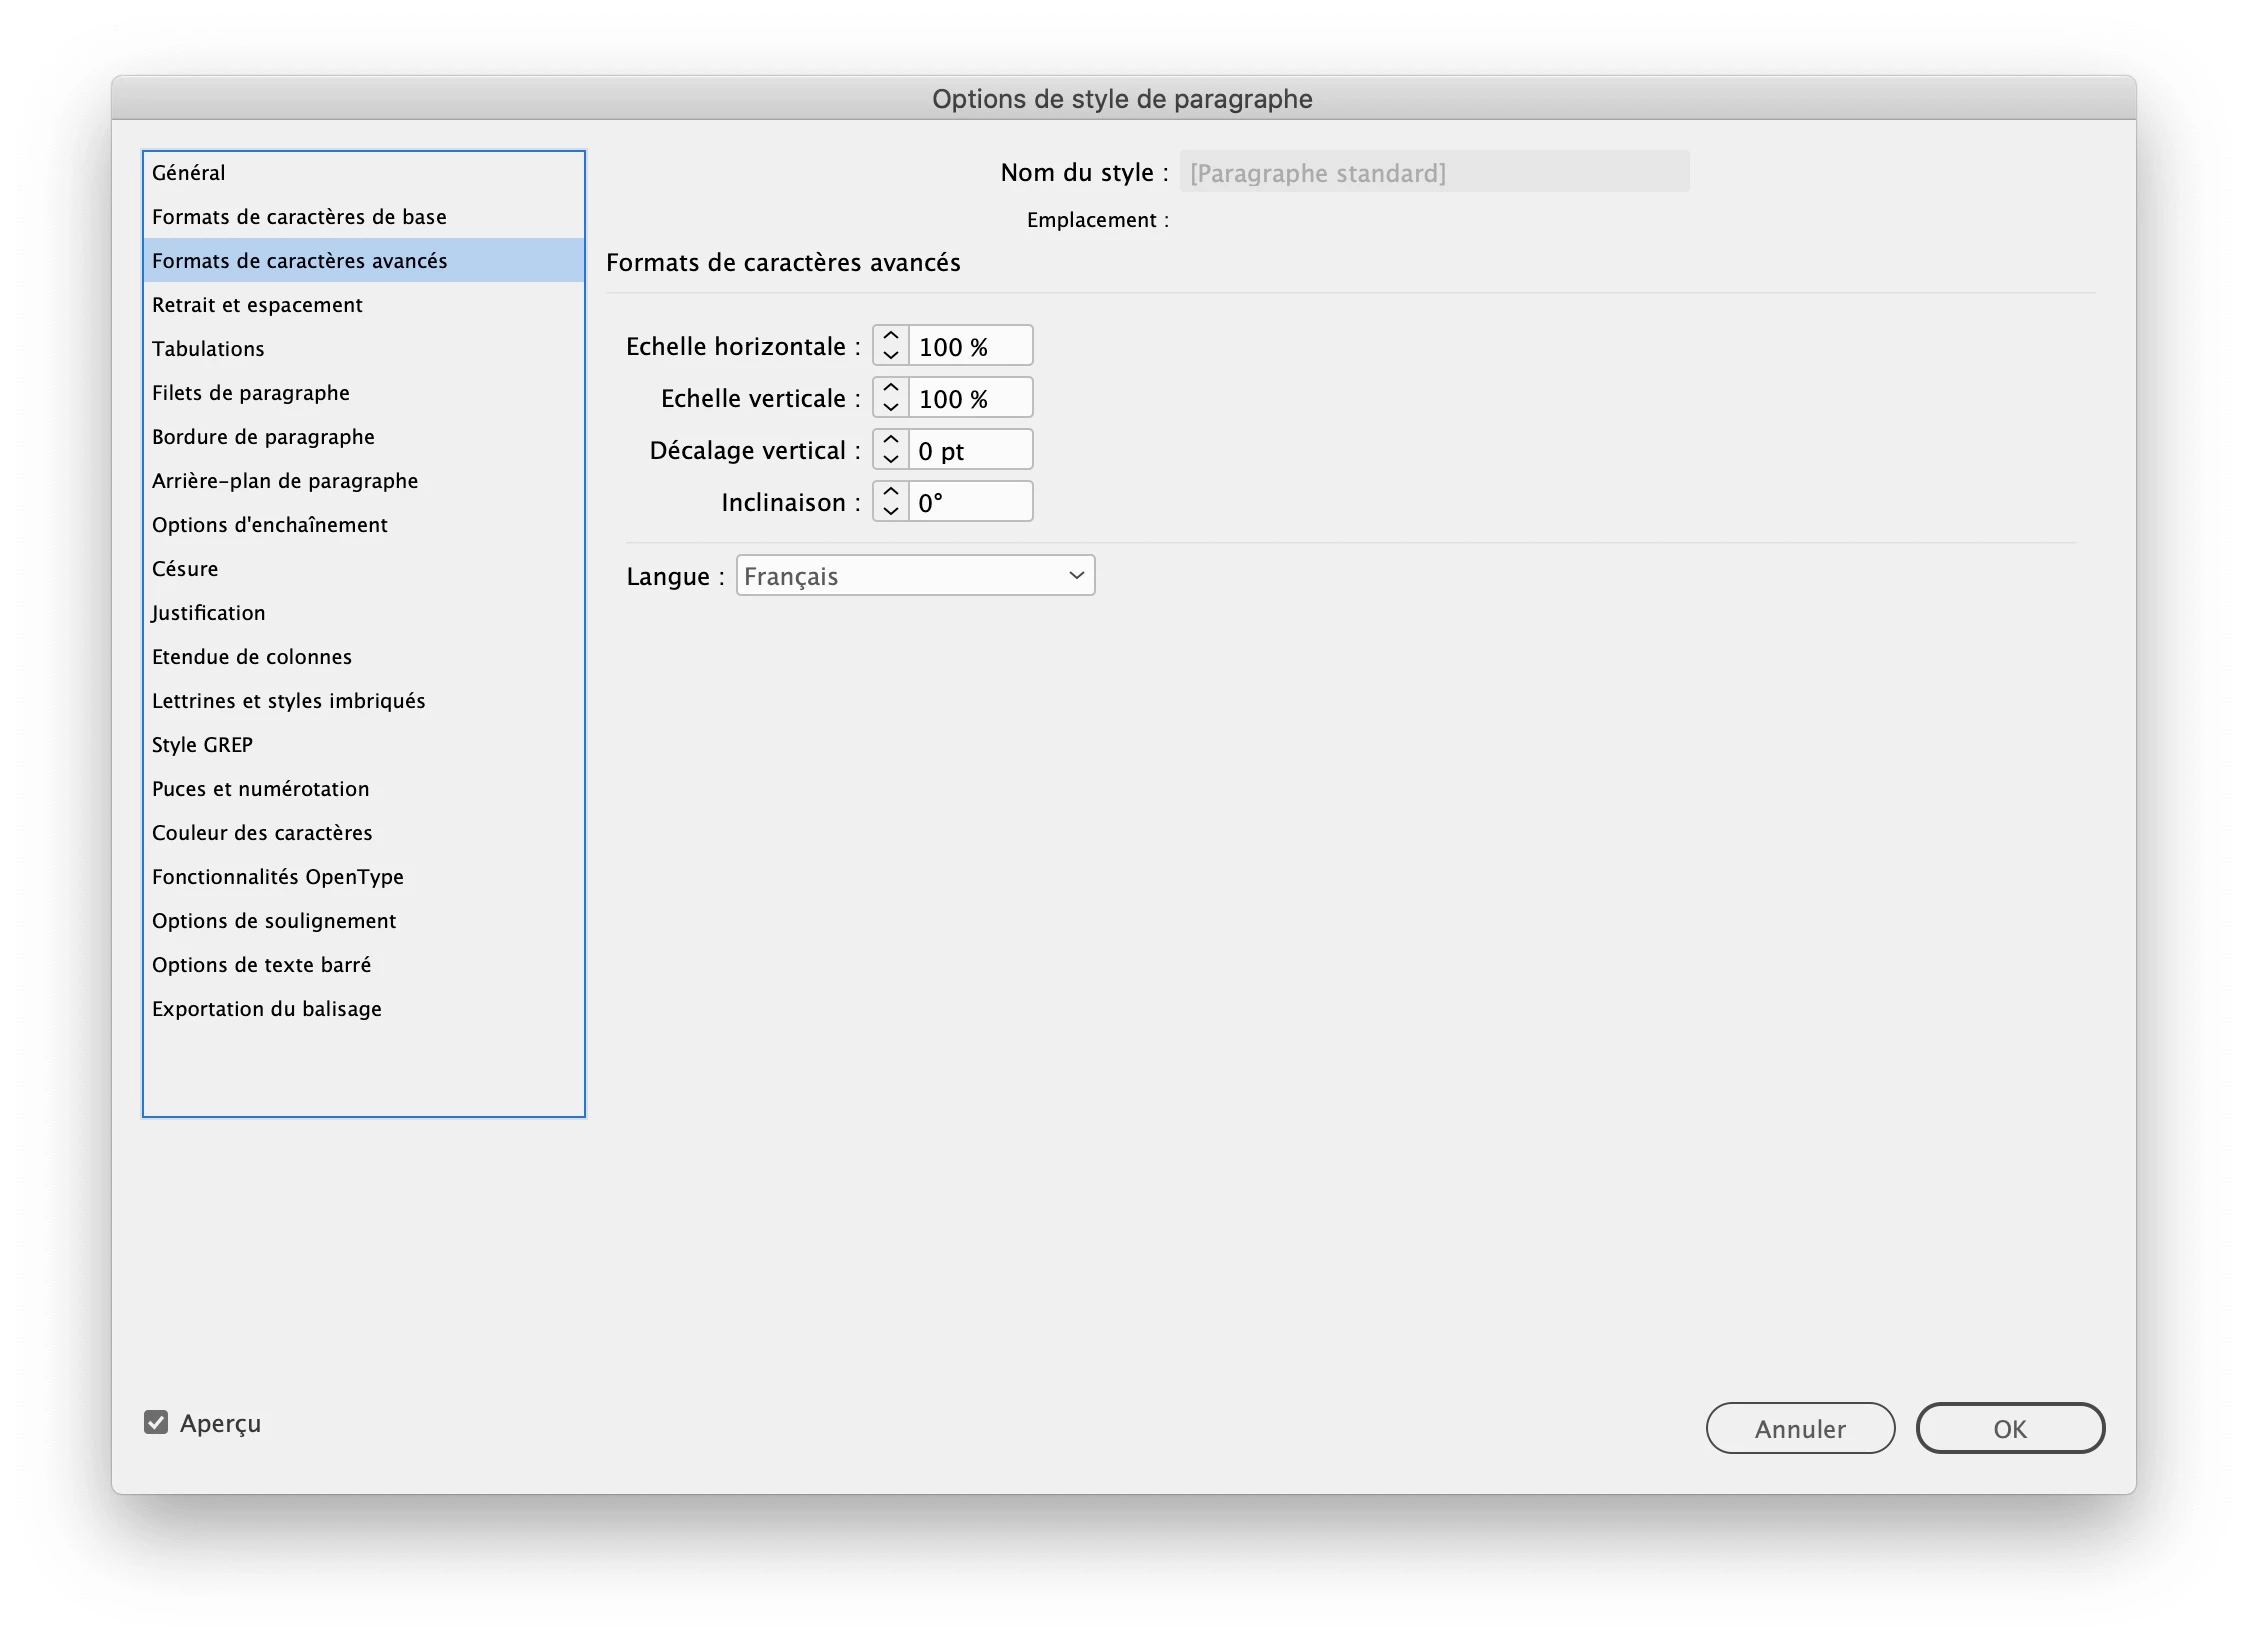The height and width of the screenshot is (1642, 2248).
Task: Open Couleur des caractères section
Action: coord(262,832)
